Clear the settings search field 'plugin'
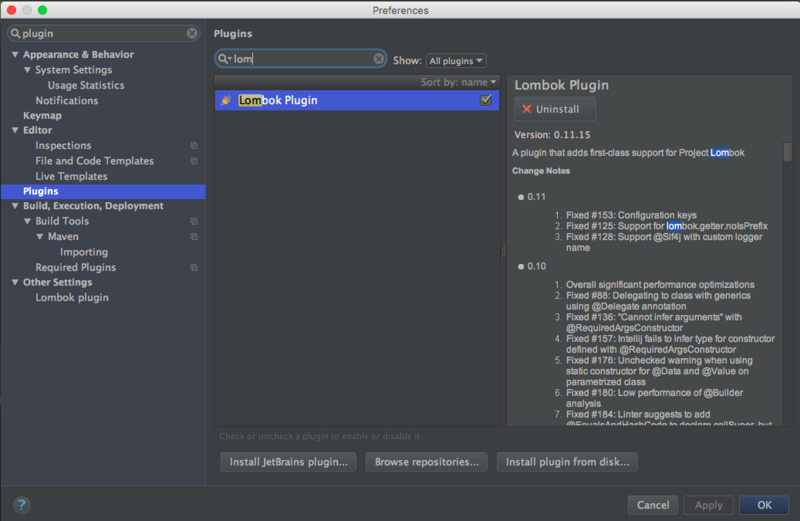 click(192, 33)
